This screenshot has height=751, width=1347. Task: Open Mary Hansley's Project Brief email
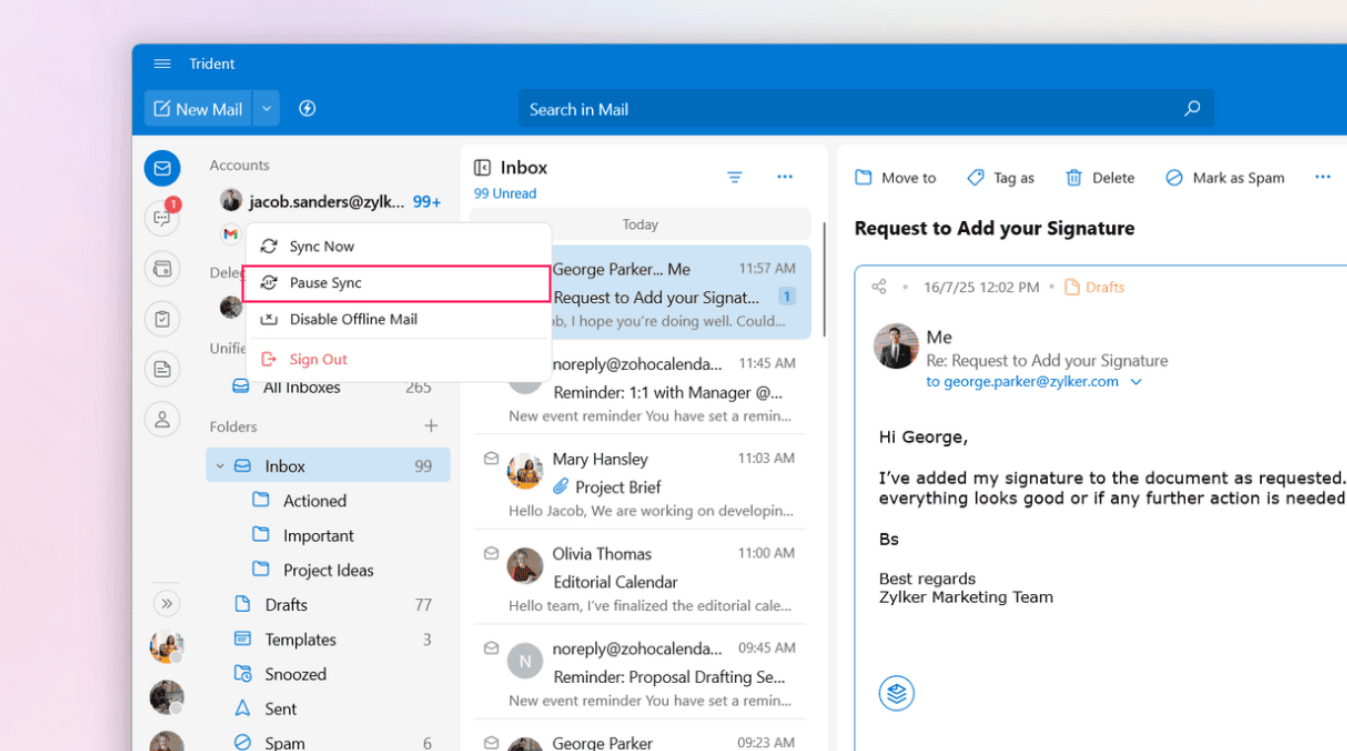tap(640, 484)
